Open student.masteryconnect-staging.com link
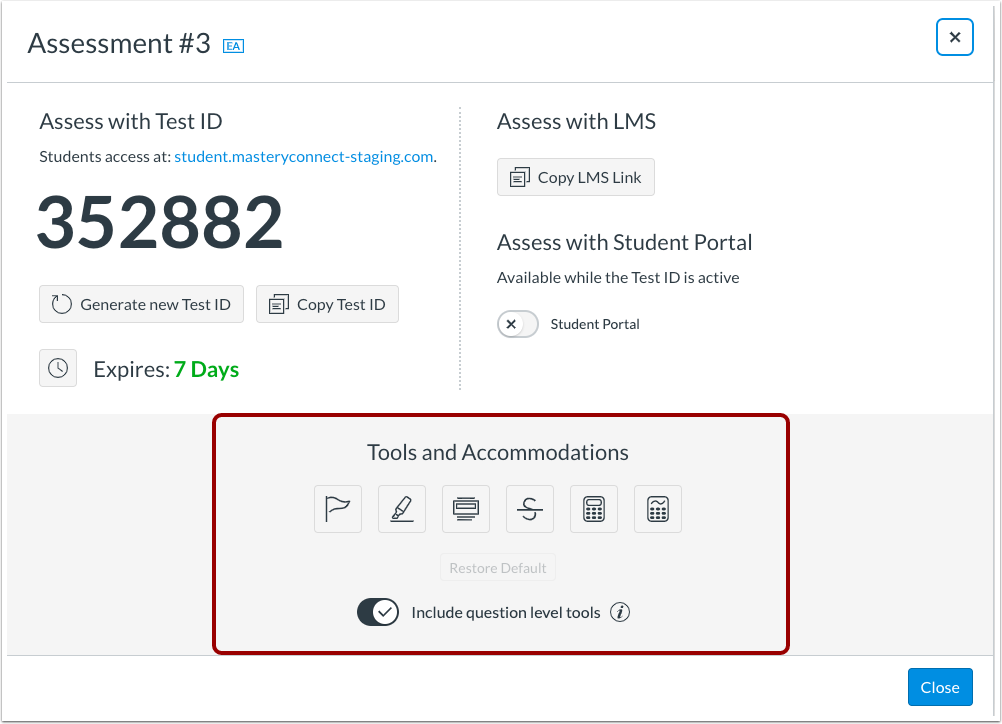Viewport: 1002px width, 724px height. pyautogui.click(x=304, y=157)
